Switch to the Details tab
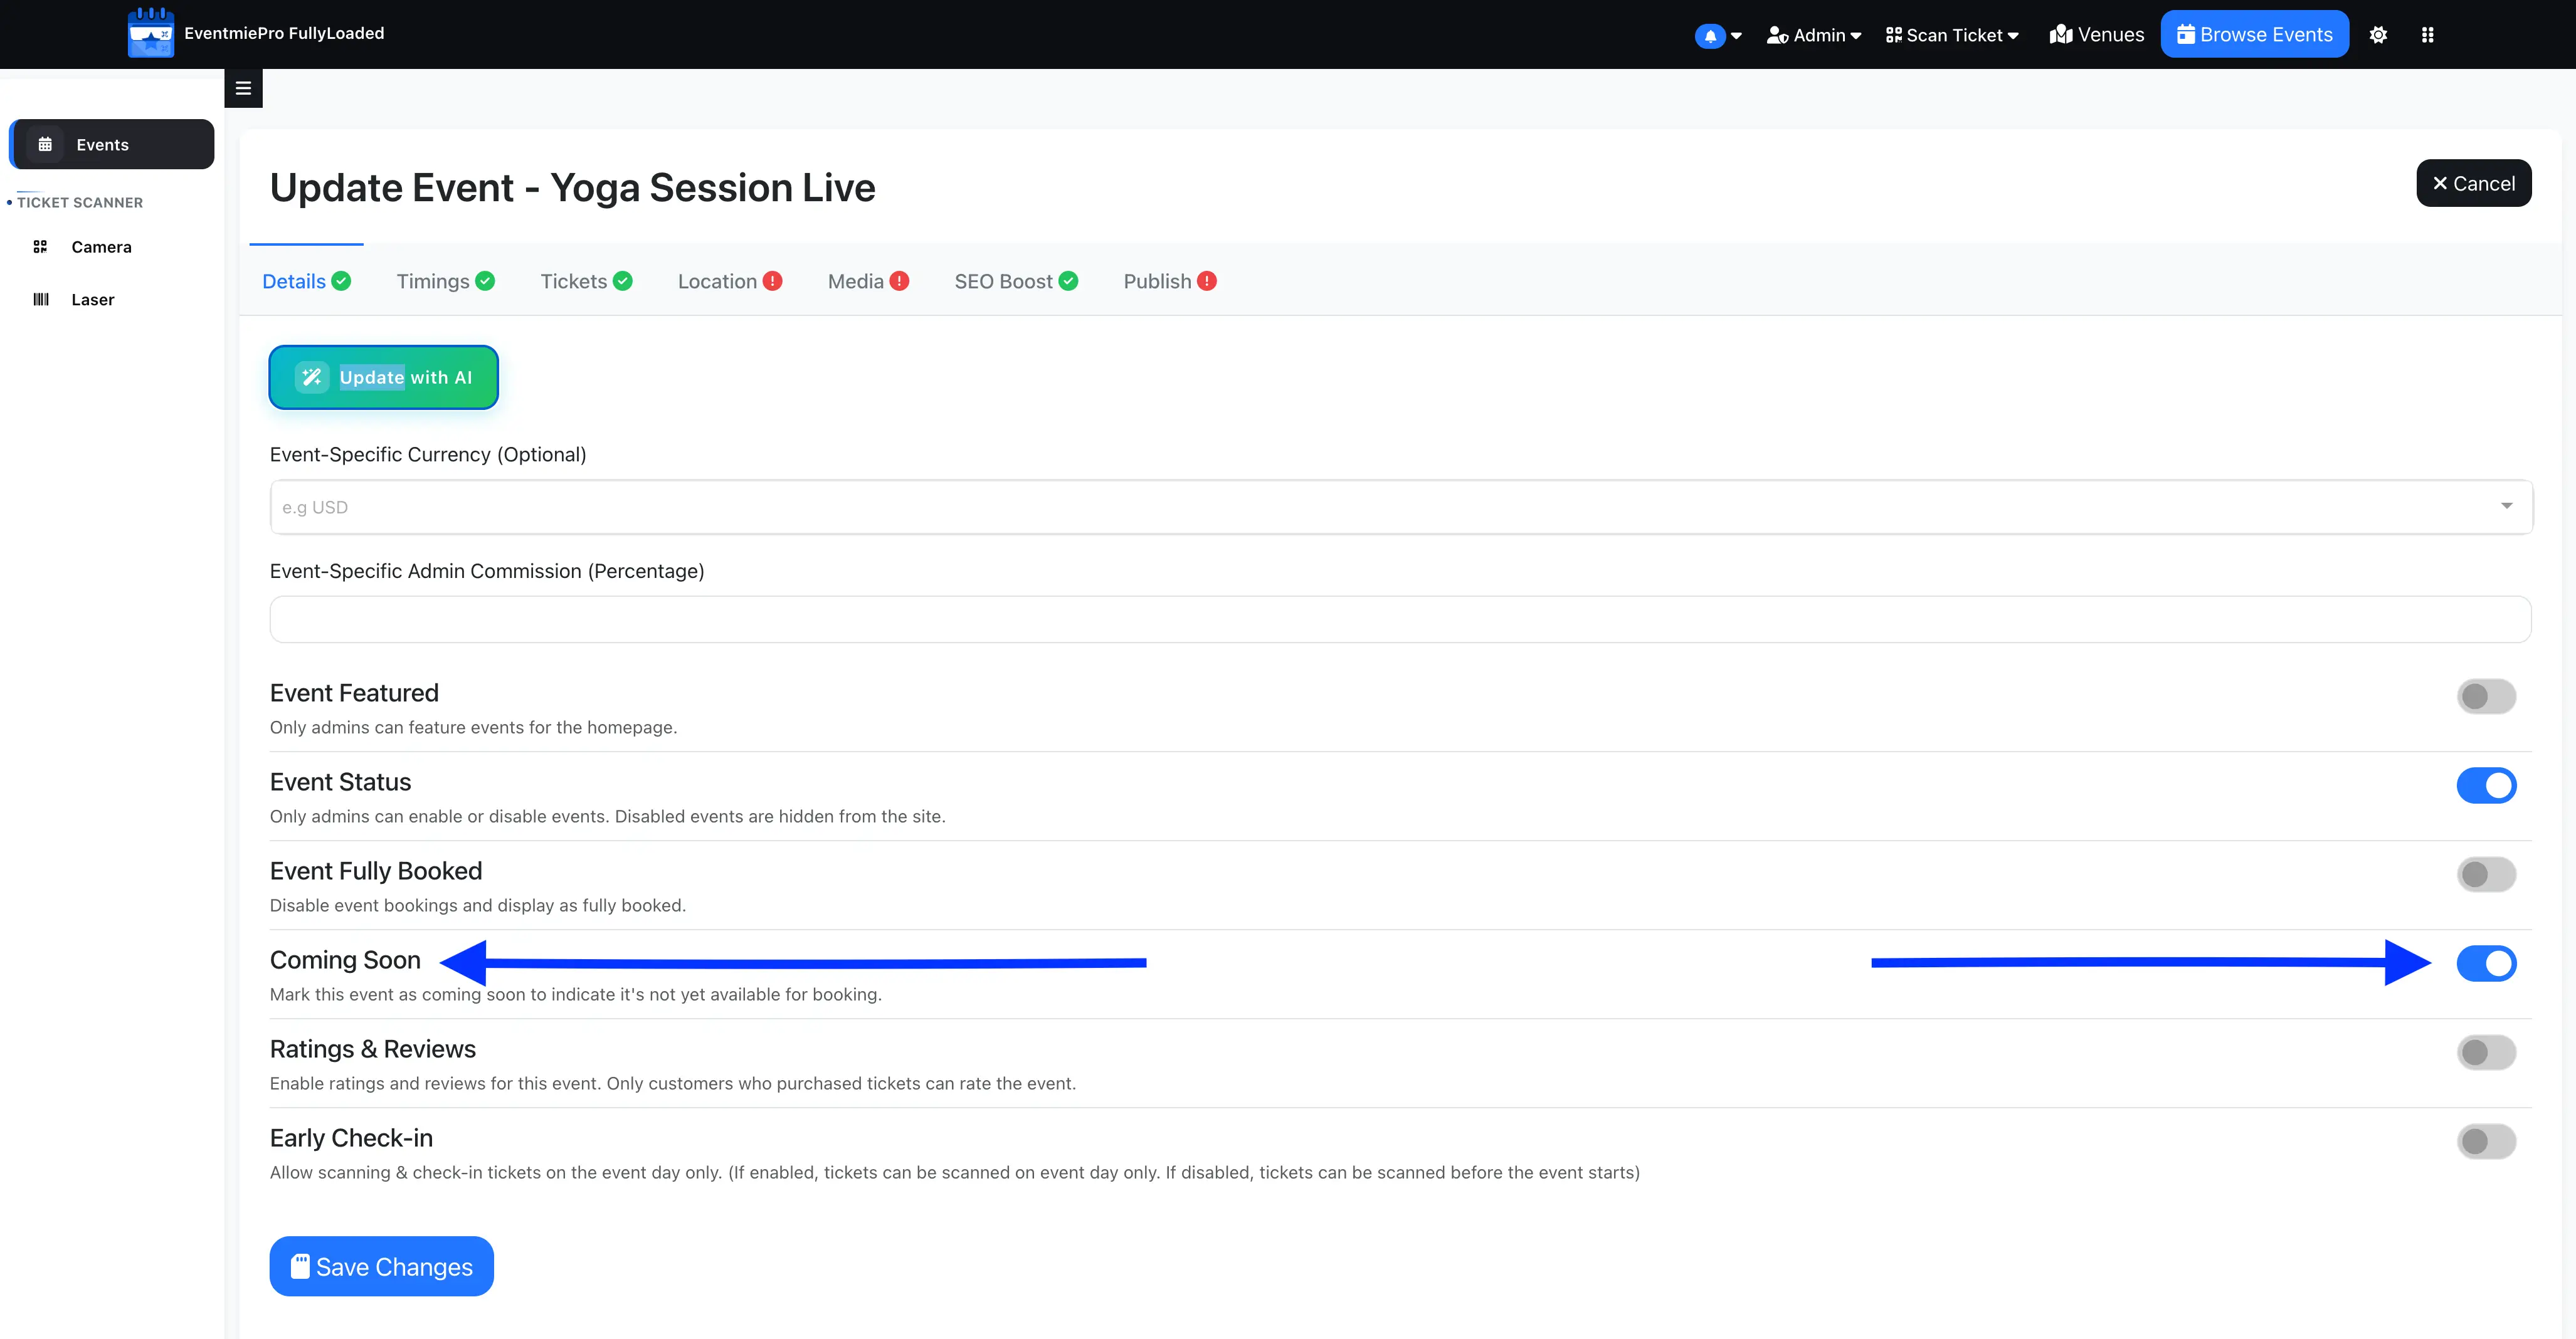The width and height of the screenshot is (2576, 1339). pyautogui.click(x=306, y=281)
